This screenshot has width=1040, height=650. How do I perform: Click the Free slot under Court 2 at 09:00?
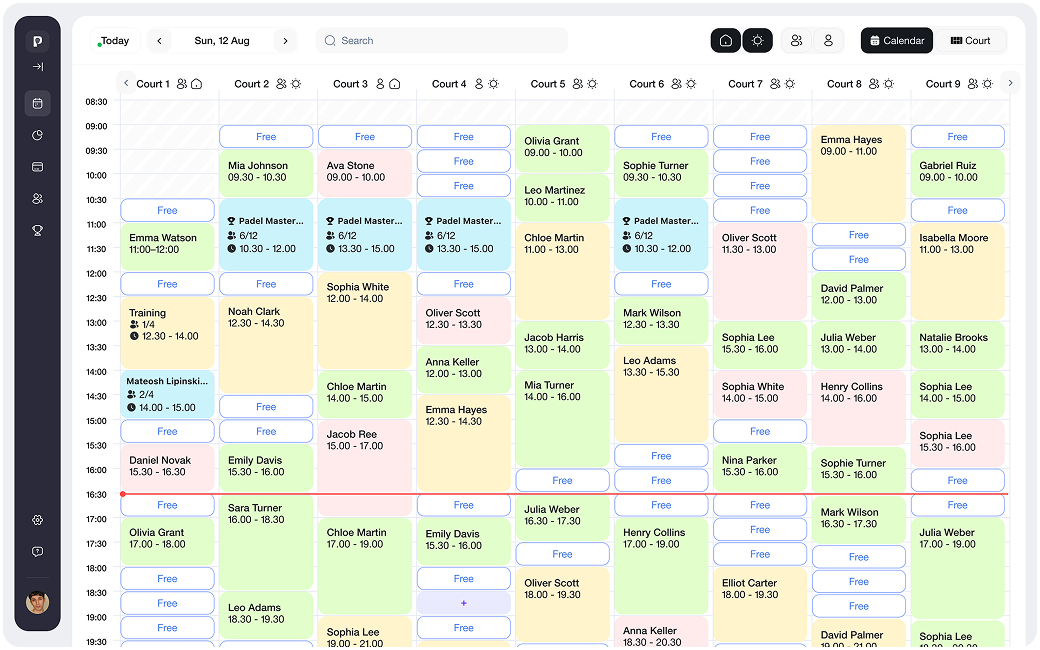[x=266, y=137]
